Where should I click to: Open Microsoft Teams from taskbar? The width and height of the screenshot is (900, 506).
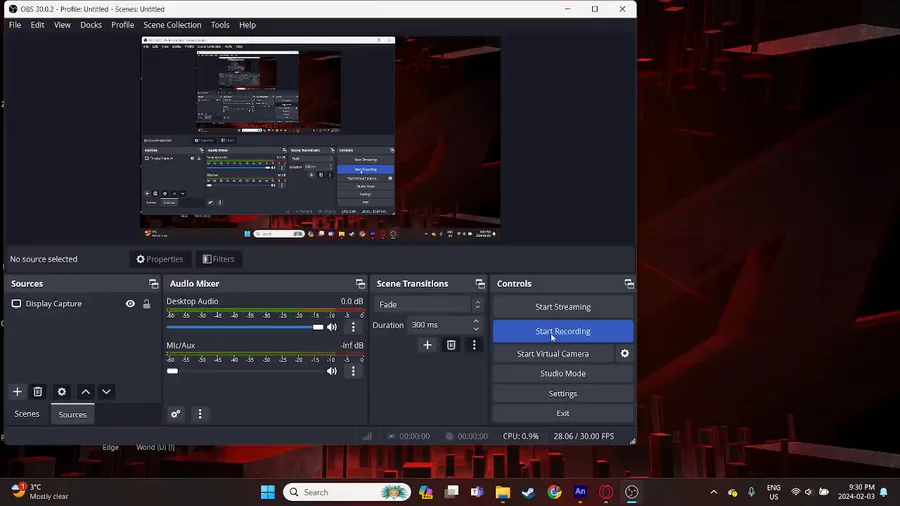click(x=477, y=492)
